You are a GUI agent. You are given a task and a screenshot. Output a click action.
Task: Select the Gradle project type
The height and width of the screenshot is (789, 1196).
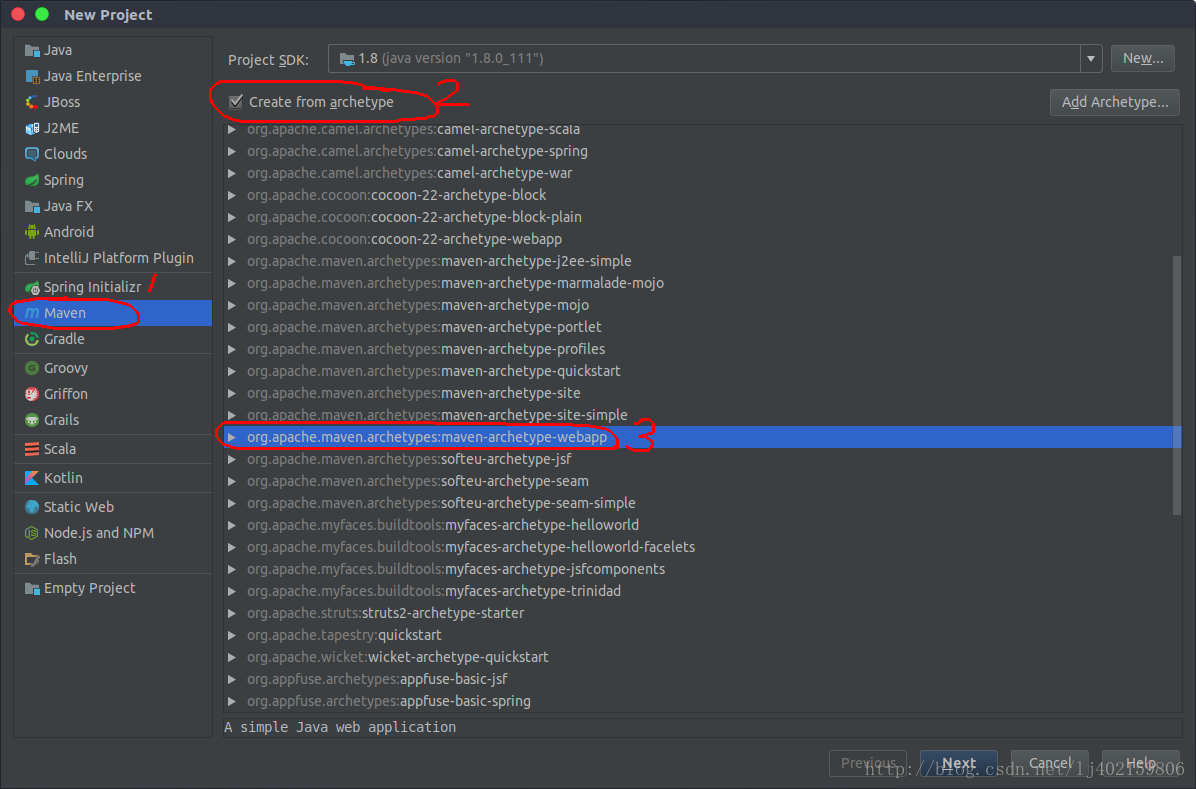click(x=113, y=339)
